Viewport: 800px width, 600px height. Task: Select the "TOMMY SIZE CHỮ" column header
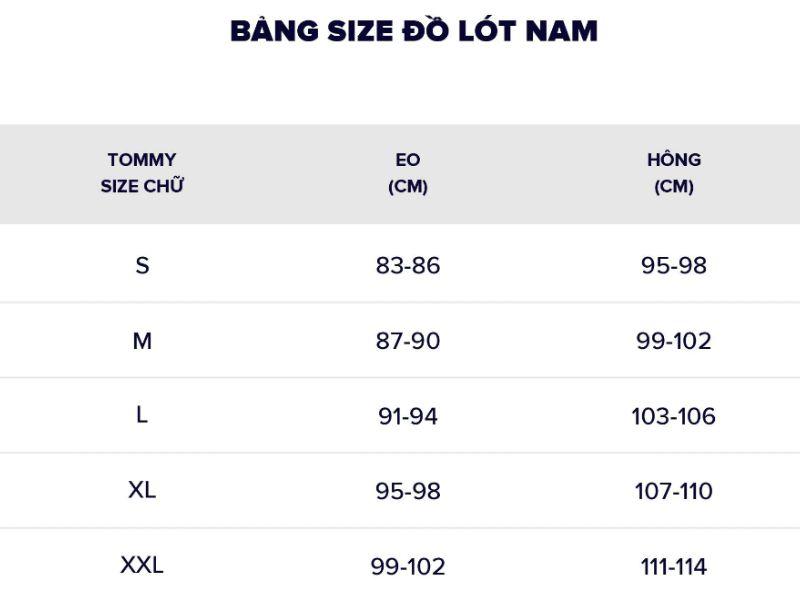pyautogui.click(x=142, y=173)
